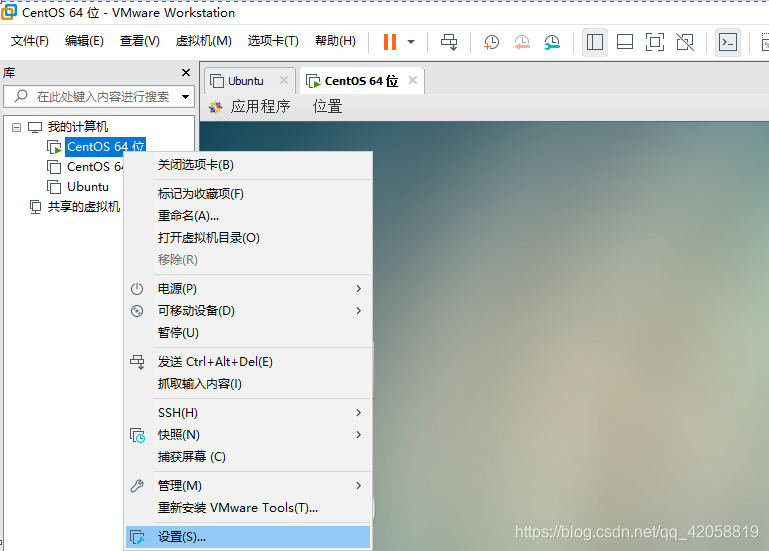Viewport: 769px width, 551px height.
Task: Choose 抓取输入内容(I) from context menu
Action: tap(248, 384)
